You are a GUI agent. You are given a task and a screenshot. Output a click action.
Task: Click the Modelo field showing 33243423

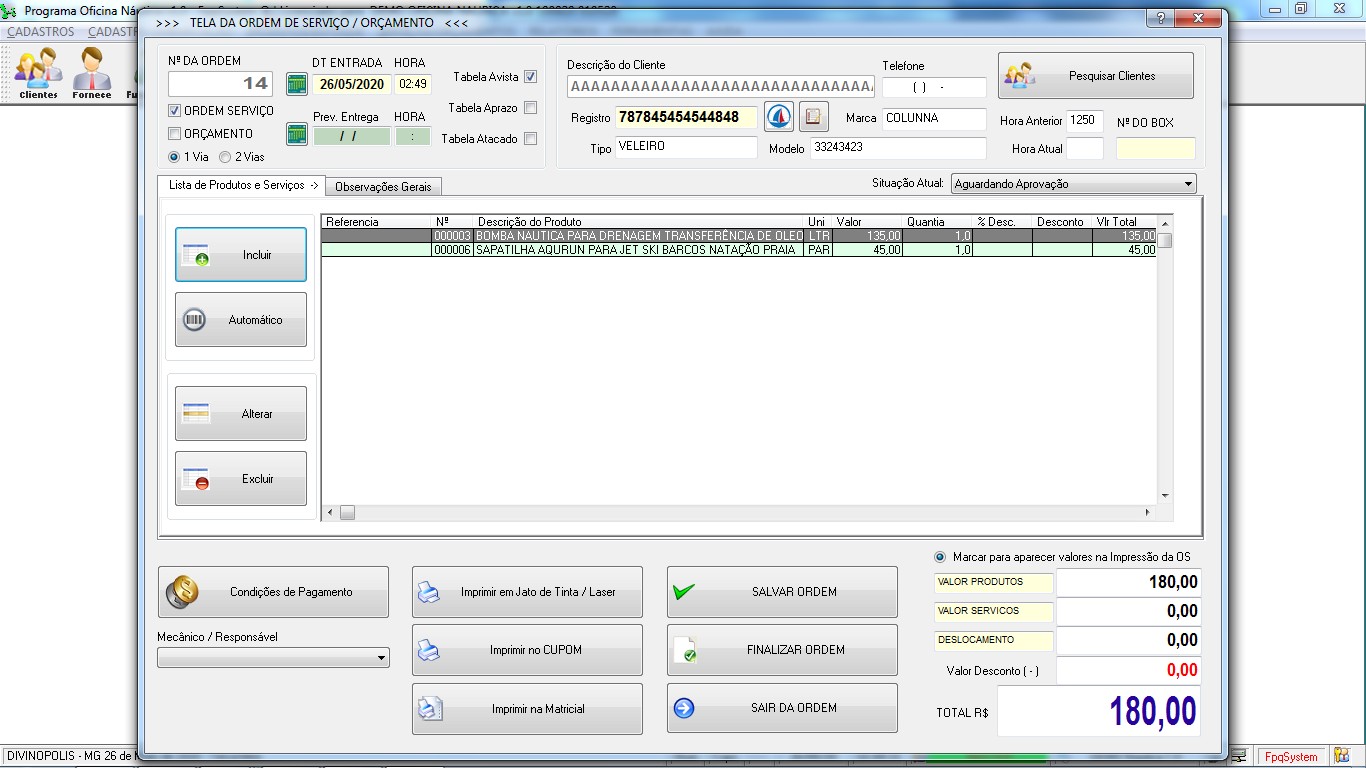coord(898,148)
